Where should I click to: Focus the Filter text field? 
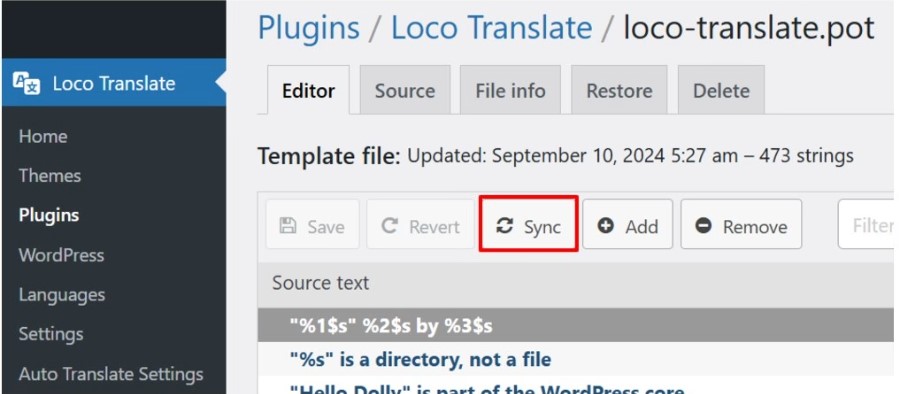coord(867,224)
